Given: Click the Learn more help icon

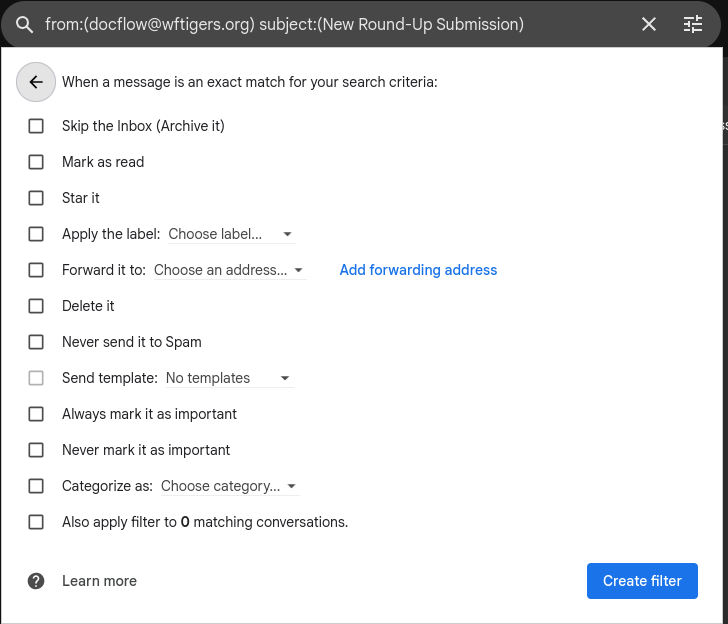Looking at the screenshot, I should click(x=36, y=581).
